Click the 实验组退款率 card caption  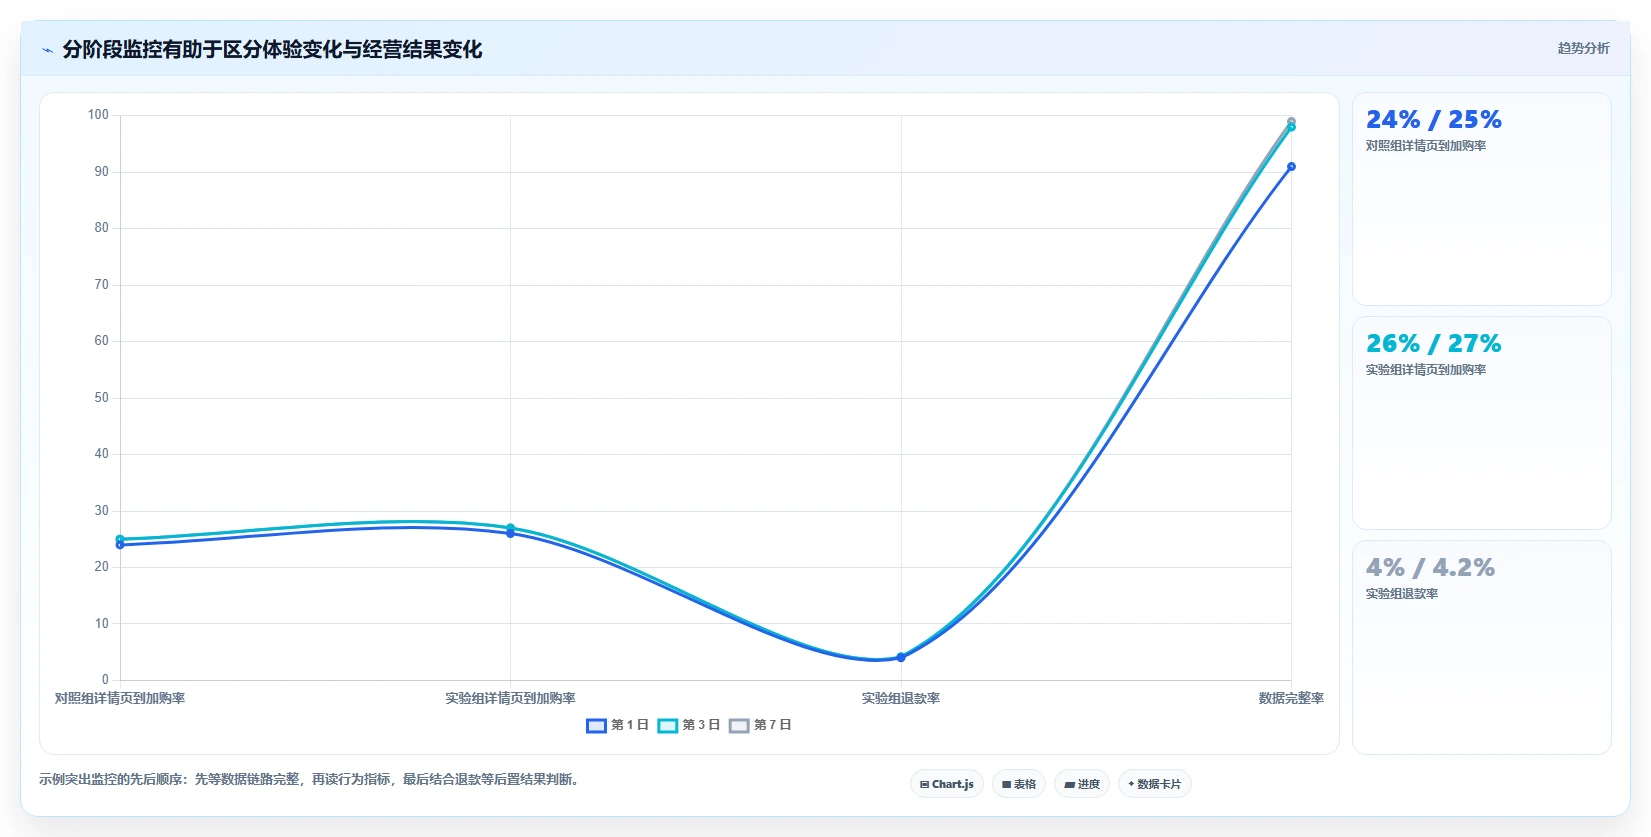(x=1402, y=594)
